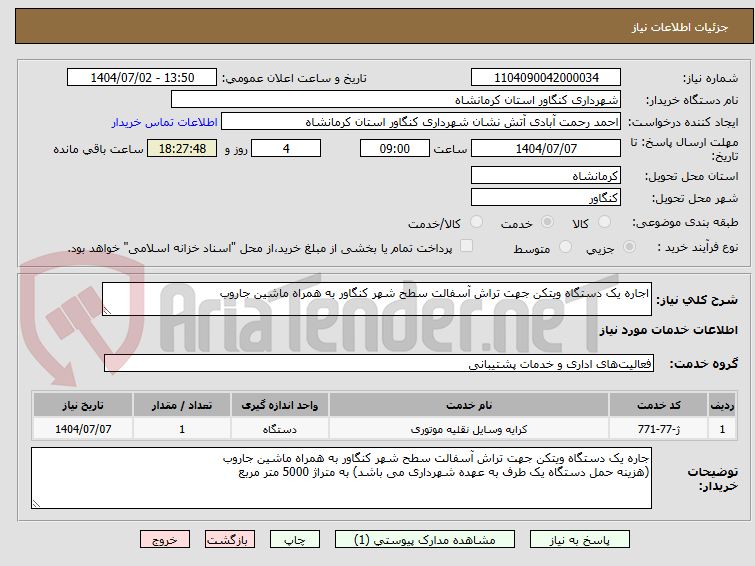Click the resize handle of شرح کلی نیاز box
755x566 pixels.
click(x=107, y=311)
